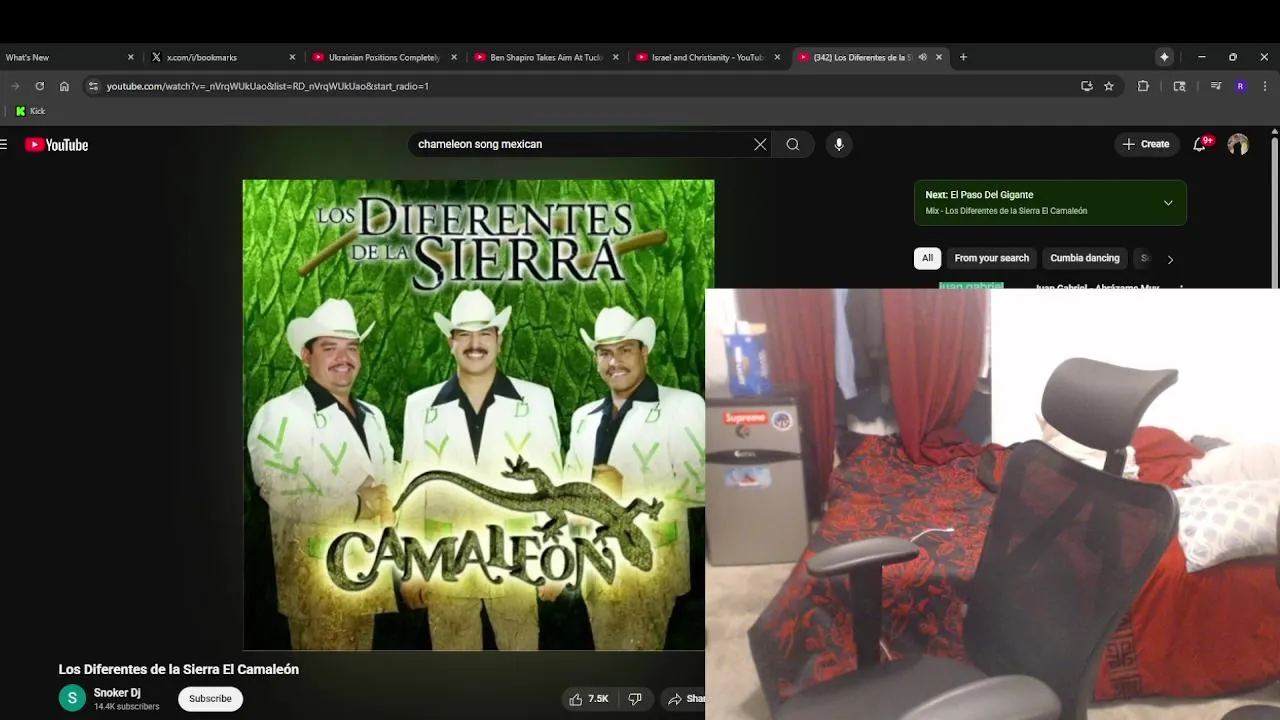
Task: Close the x.com bookmarks tab
Action: click(x=292, y=57)
